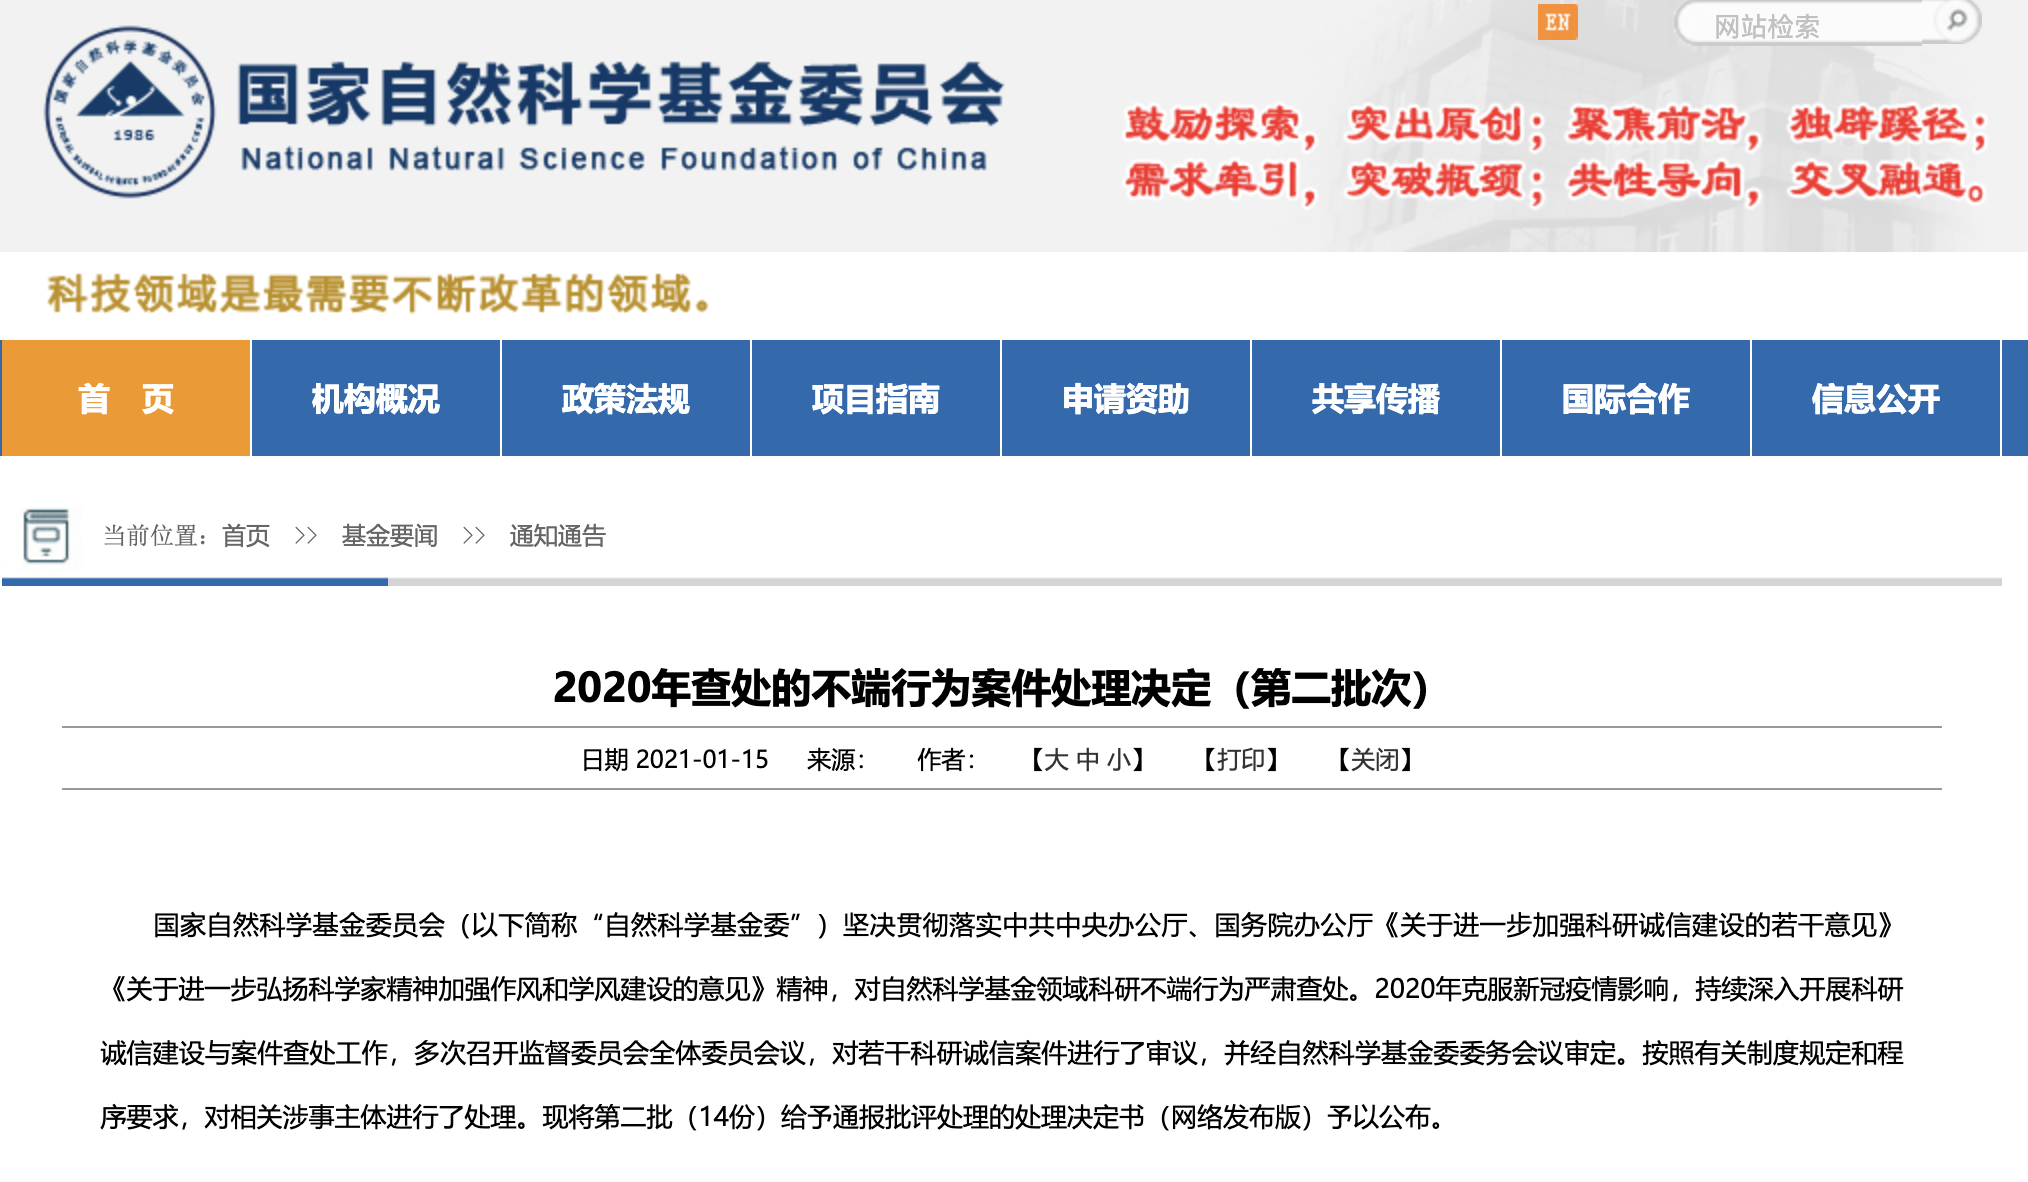2028x1182 pixels.
Task: Click the 来源 label in the article meta
Action: click(x=835, y=760)
